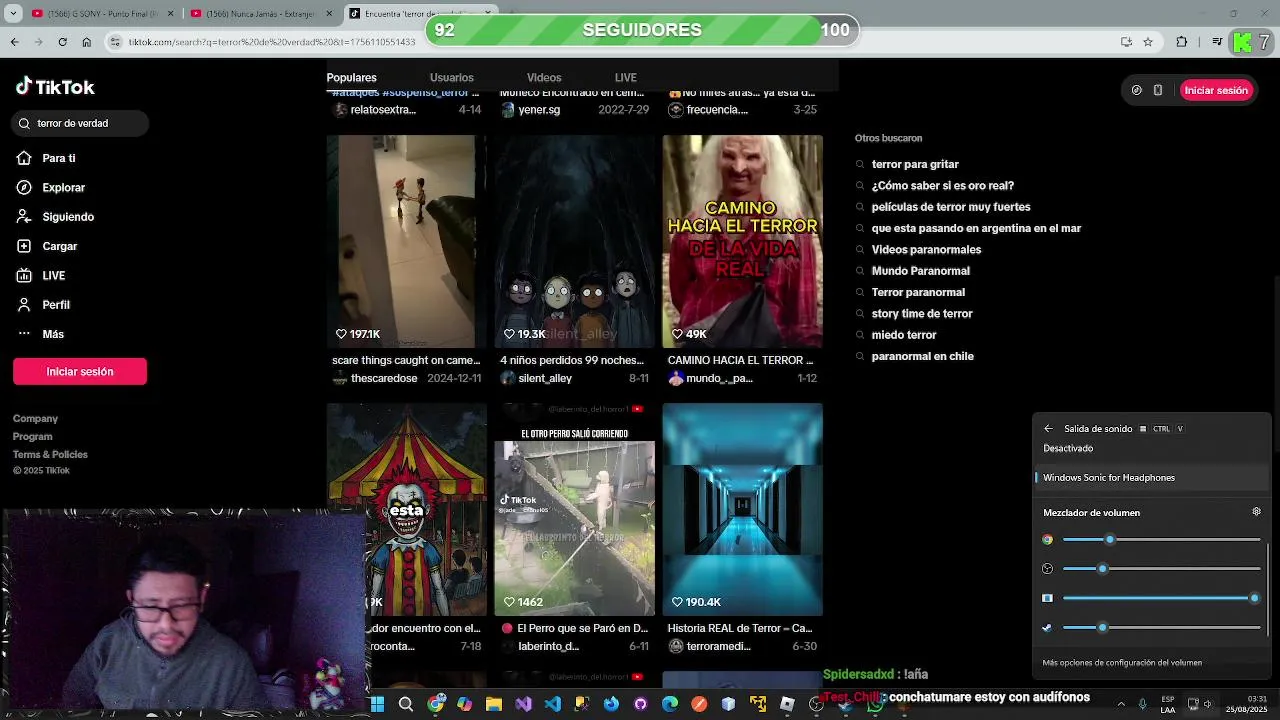1280x720 pixels.
Task: Switch to the Usuarios tab
Action: pyautogui.click(x=452, y=77)
